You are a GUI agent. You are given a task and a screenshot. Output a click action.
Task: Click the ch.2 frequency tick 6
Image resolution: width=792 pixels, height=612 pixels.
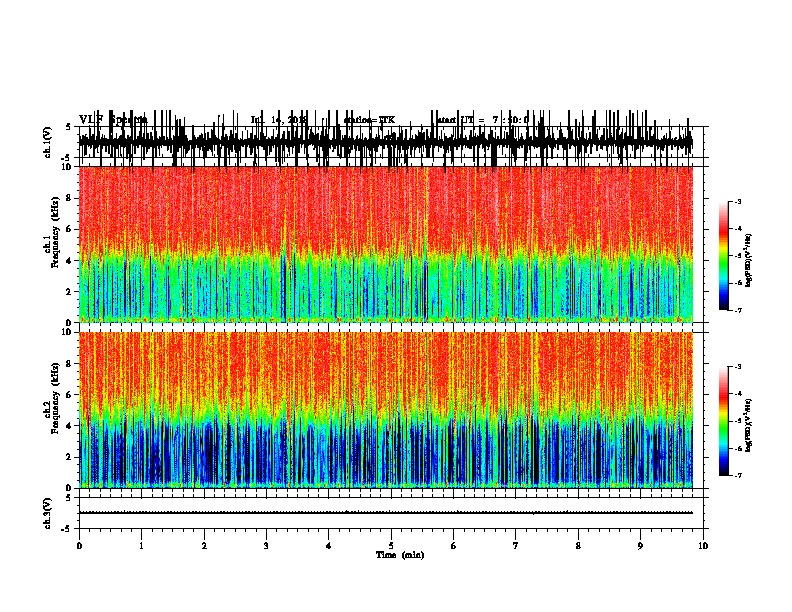69,395
